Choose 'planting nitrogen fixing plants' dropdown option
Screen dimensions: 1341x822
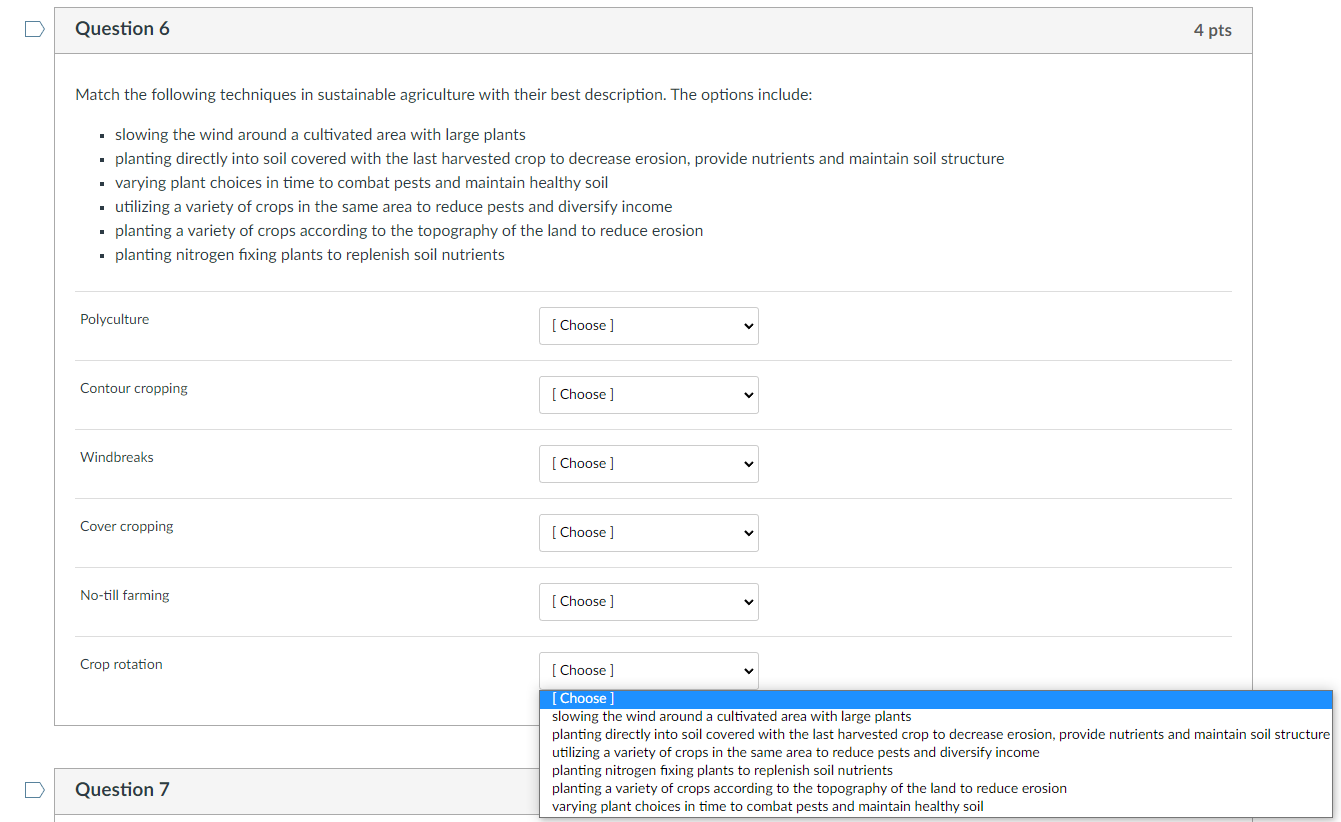point(936,771)
